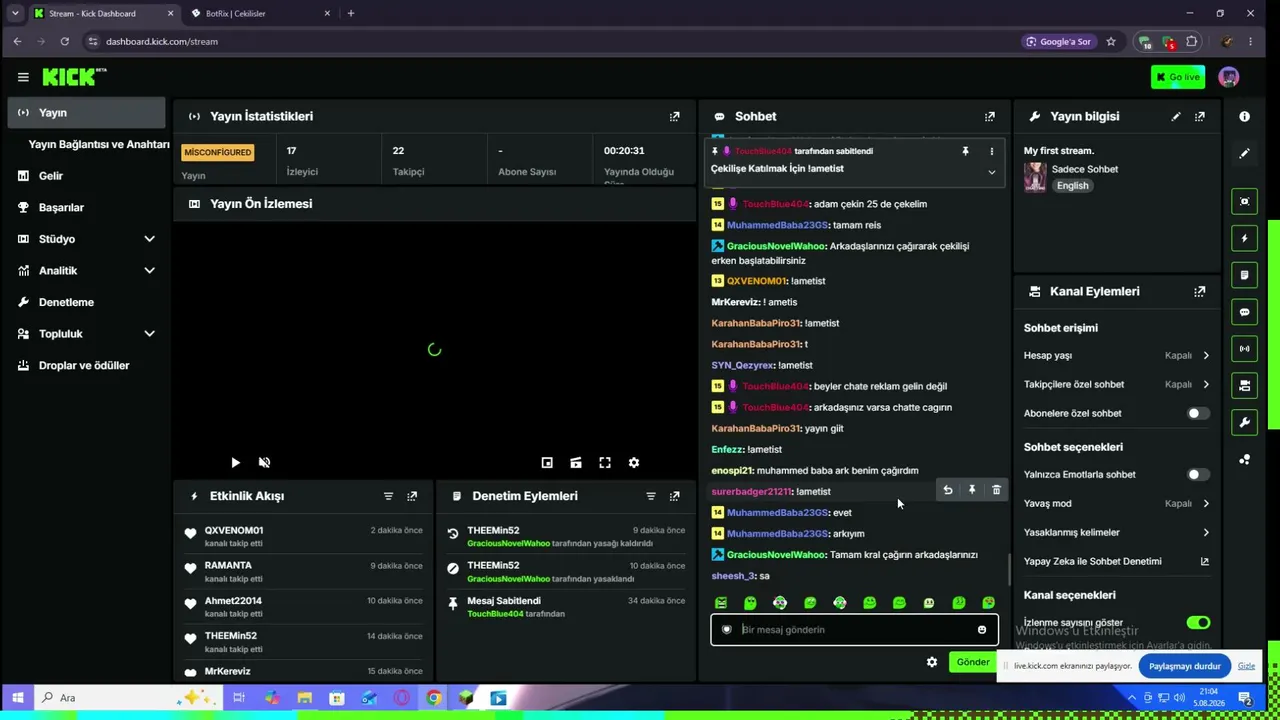Open Yayın Bağlantısı ve Anahtarı page

click(x=99, y=144)
